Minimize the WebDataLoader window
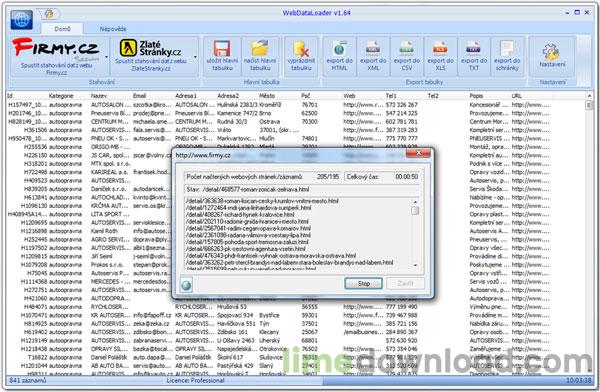Viewport: 600px width, 392px height. [x=567, y=13]
